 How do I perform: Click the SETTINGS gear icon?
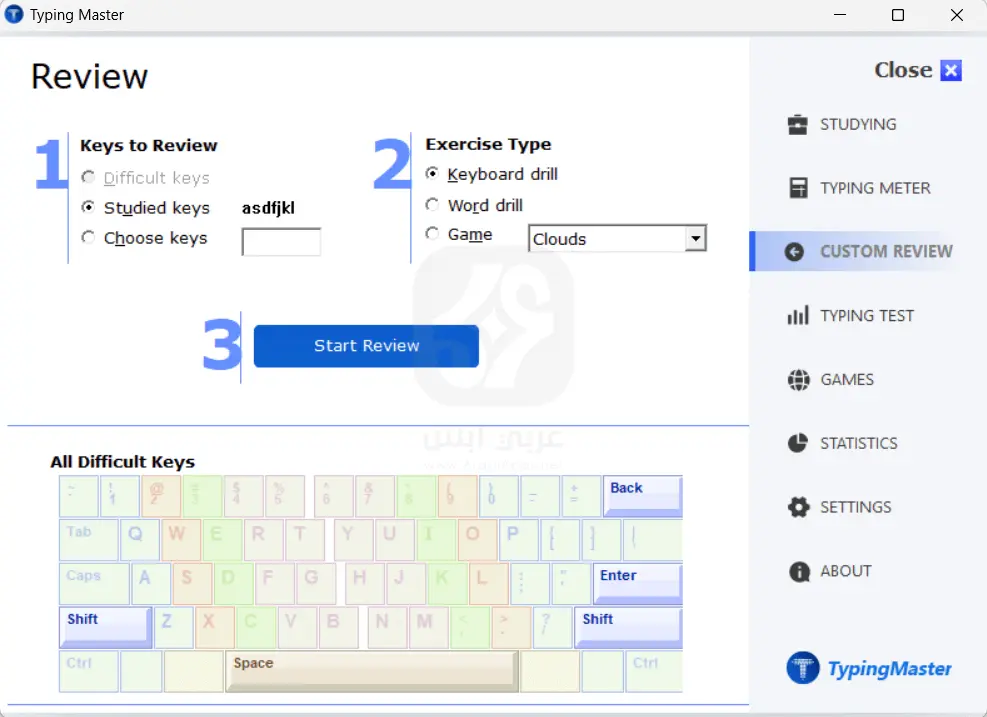coord(798,507)
